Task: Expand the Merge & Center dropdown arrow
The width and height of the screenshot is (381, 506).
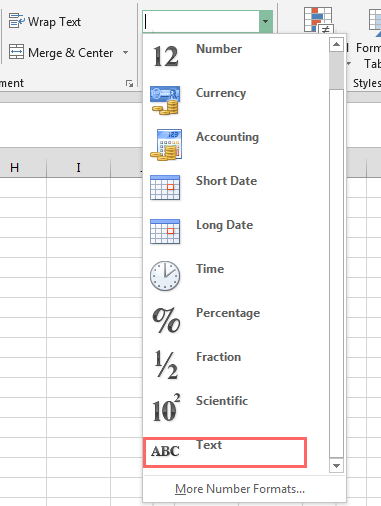Action: [x=125, y=52]
